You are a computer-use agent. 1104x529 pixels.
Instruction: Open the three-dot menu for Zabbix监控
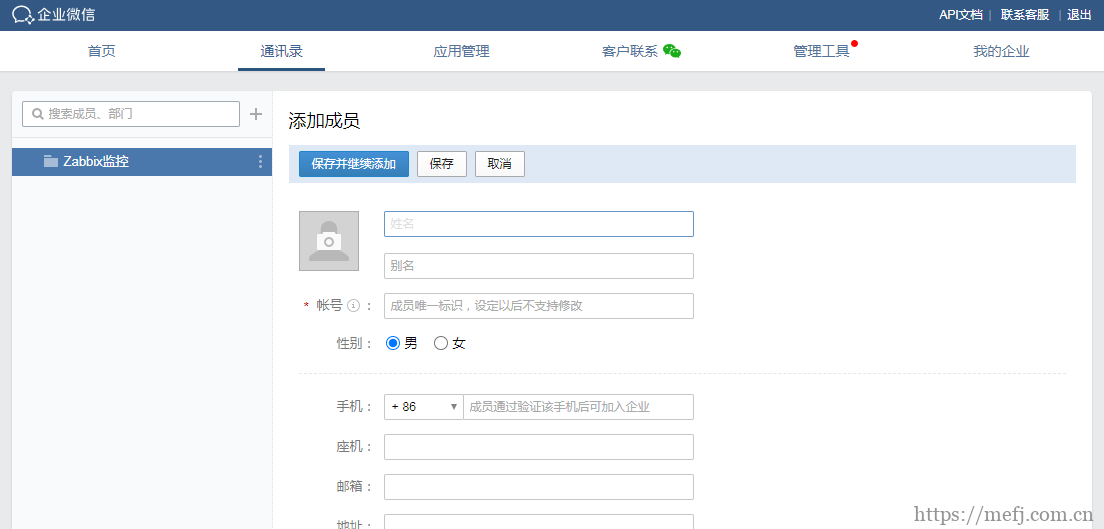(x=260, y=162)
